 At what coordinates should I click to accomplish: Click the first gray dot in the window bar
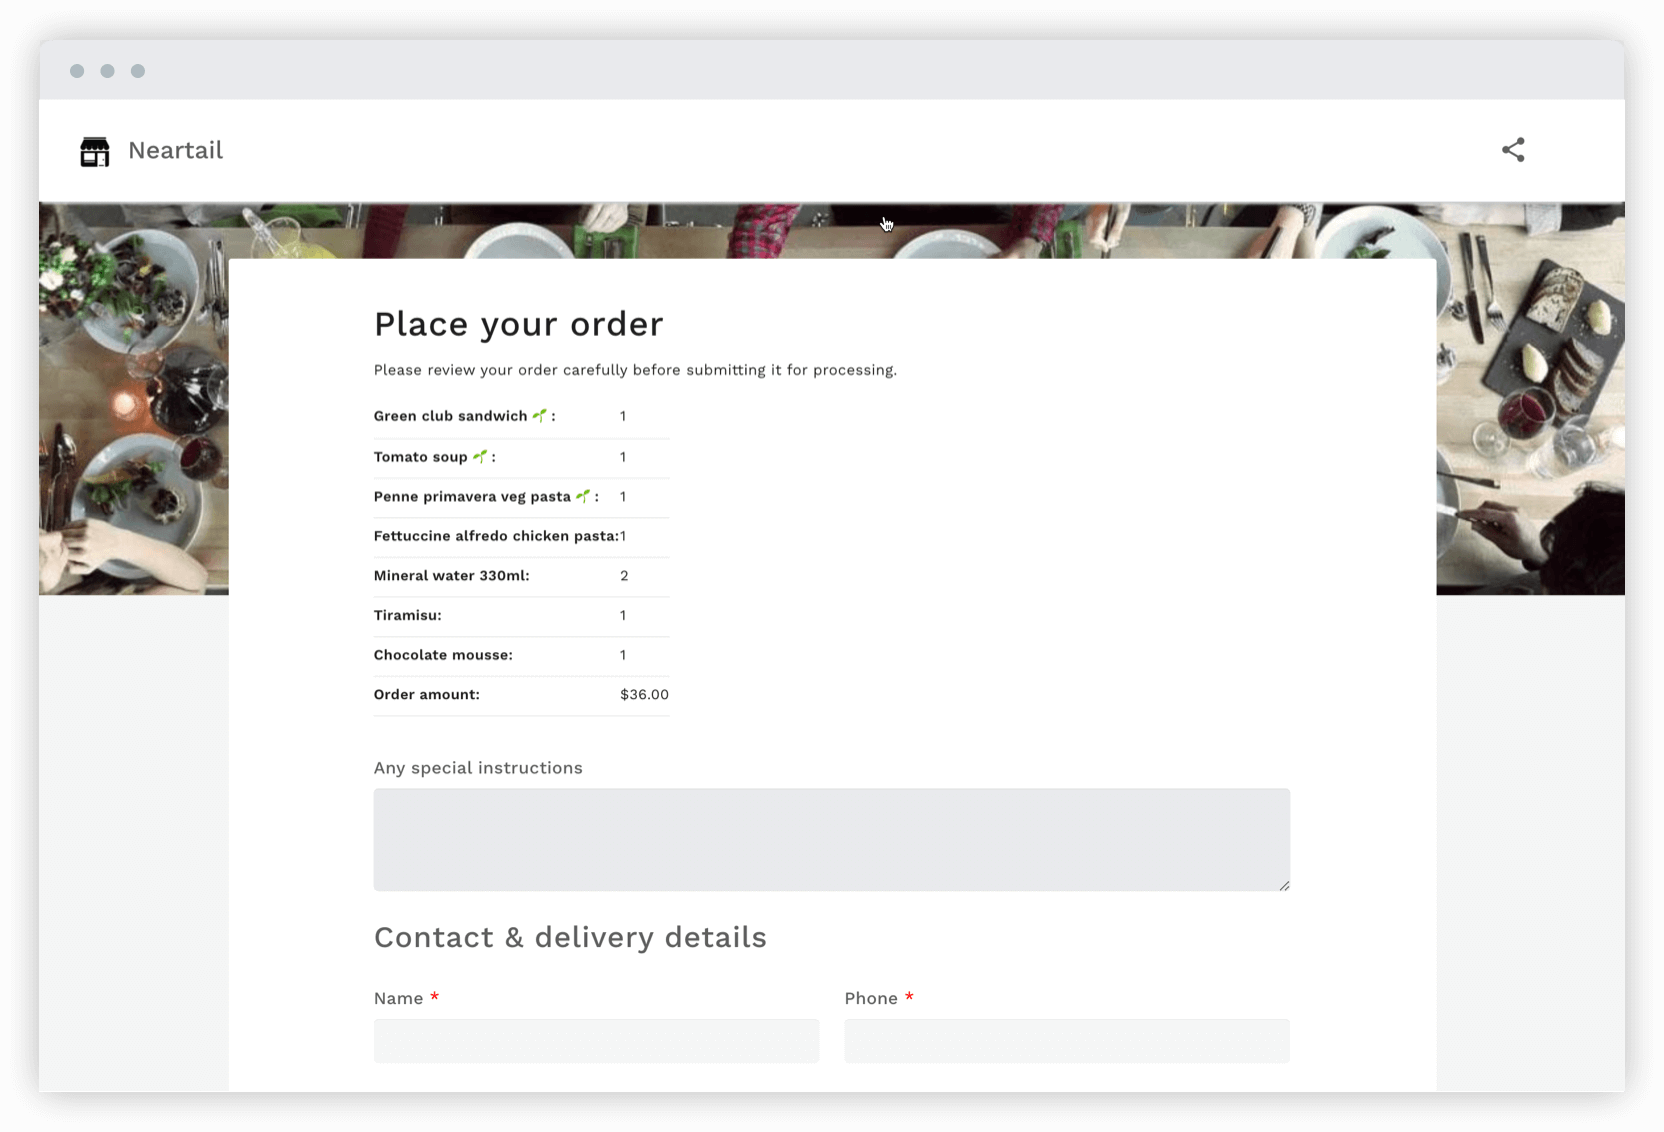click(77, 71)
